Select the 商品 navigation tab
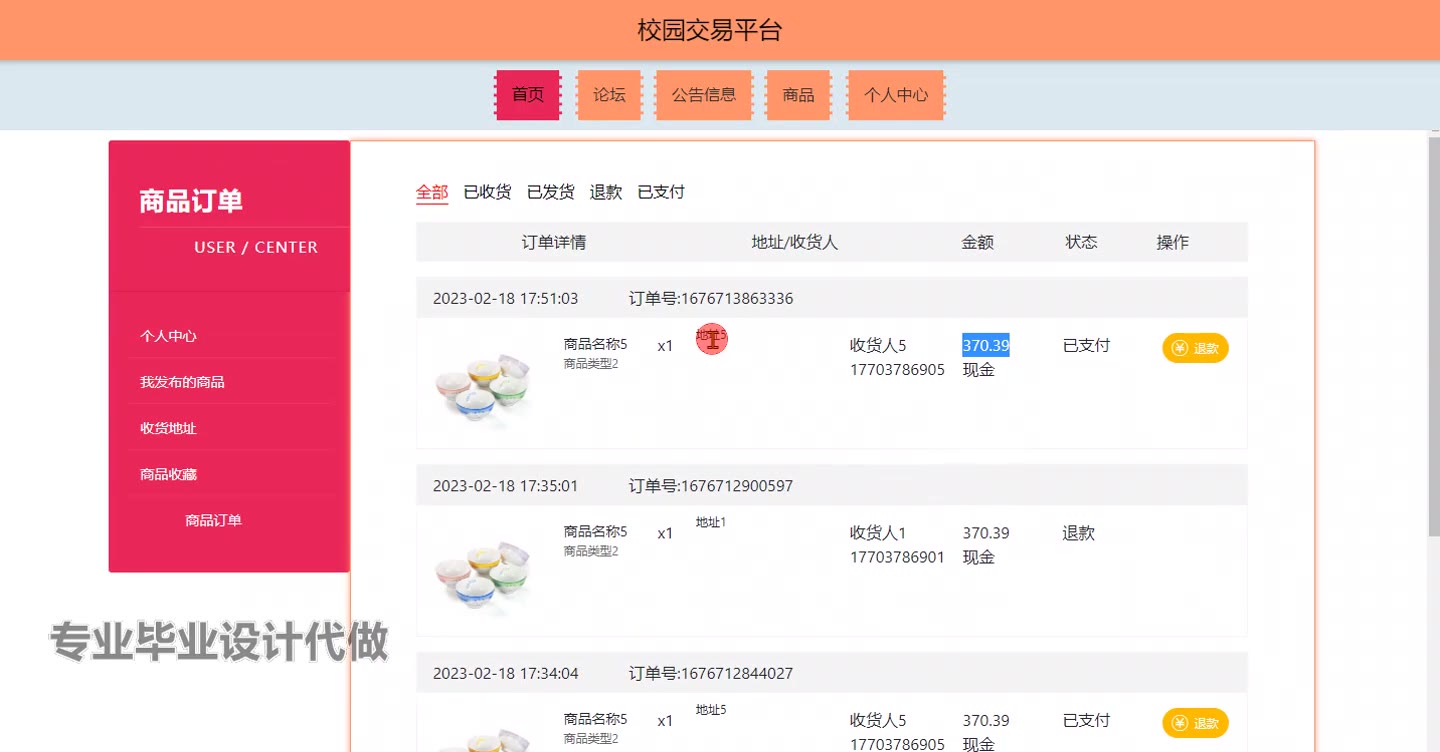 coord(798,95)
